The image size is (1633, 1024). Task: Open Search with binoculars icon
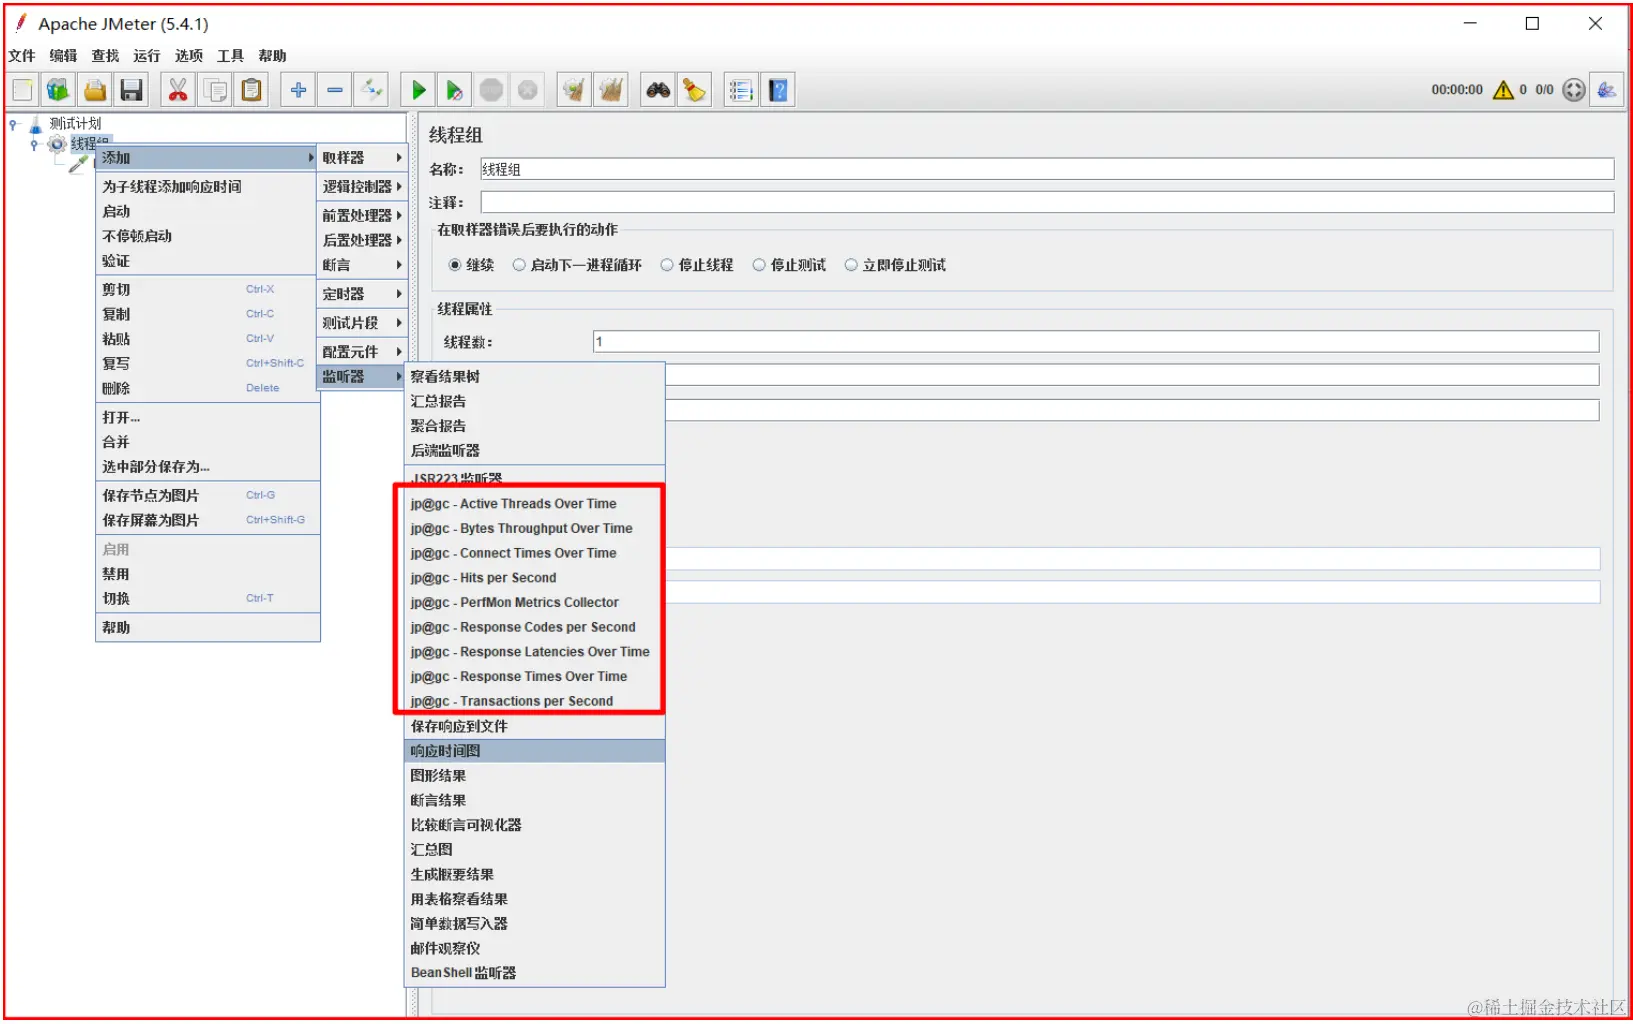(658, 90)
